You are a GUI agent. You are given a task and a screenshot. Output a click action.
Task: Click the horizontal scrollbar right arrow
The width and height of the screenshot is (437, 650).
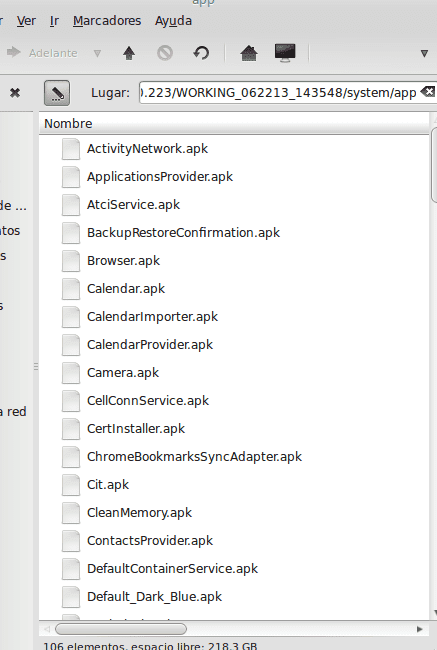pyautogui.click(x=420, y=629)
